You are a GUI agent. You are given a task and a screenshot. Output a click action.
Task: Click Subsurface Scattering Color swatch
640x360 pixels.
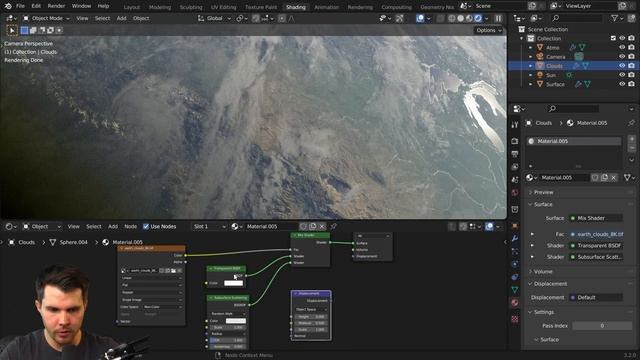pos(236,321)
